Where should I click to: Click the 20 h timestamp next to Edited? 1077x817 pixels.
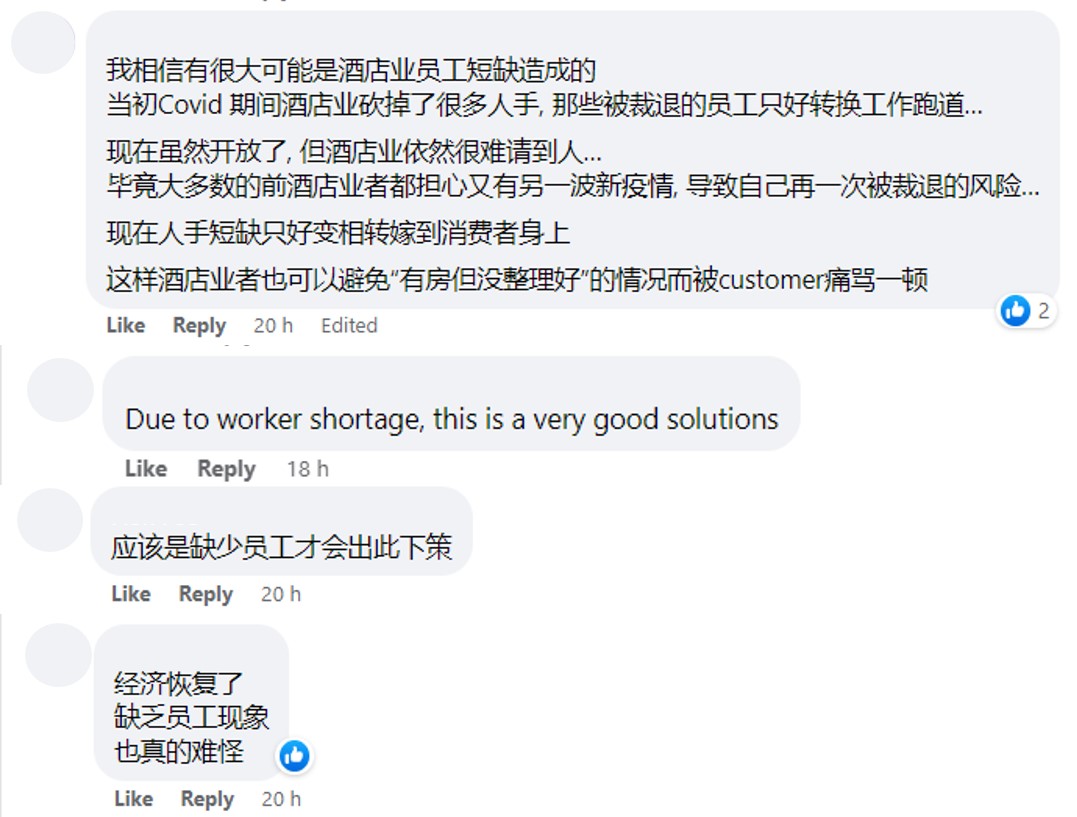pos(273,325)
